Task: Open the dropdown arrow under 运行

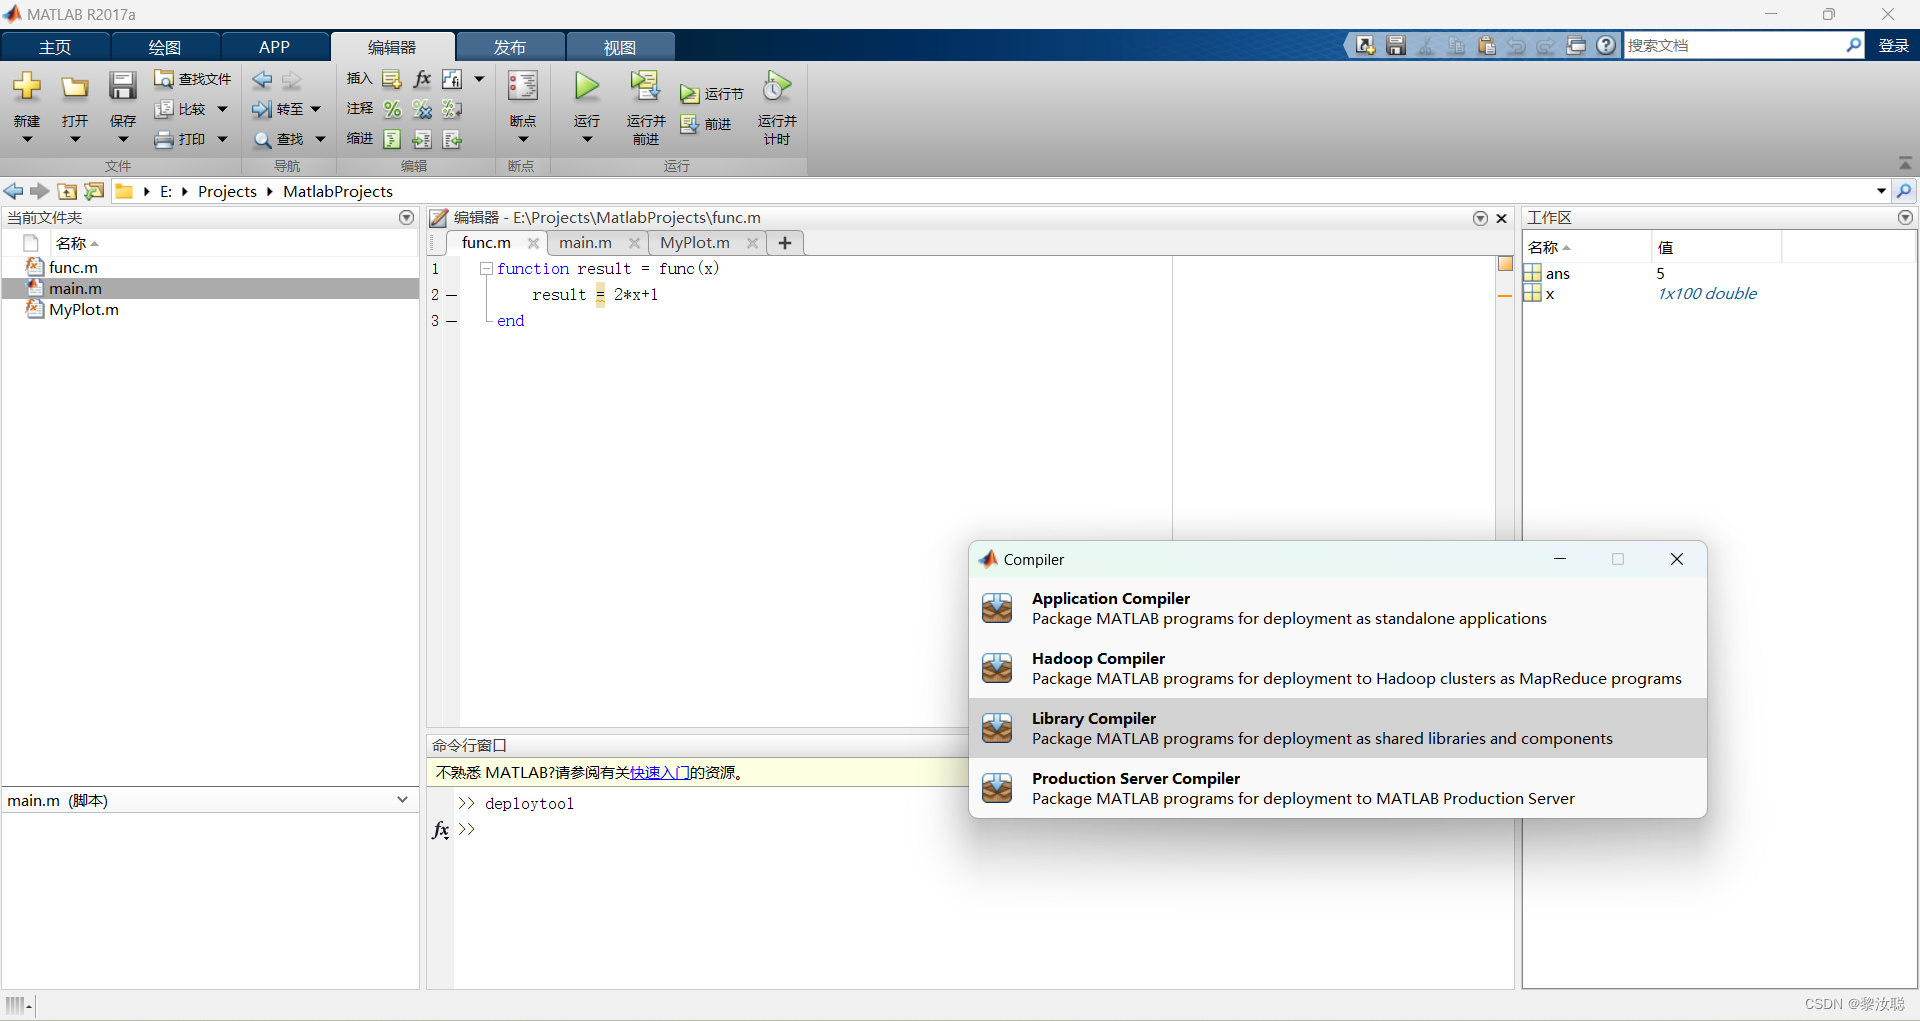Action: [587, 140]
